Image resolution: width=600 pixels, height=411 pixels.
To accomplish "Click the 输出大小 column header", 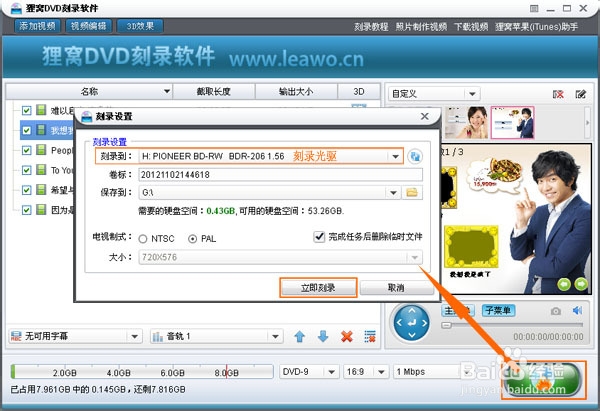I will point(296,91).
